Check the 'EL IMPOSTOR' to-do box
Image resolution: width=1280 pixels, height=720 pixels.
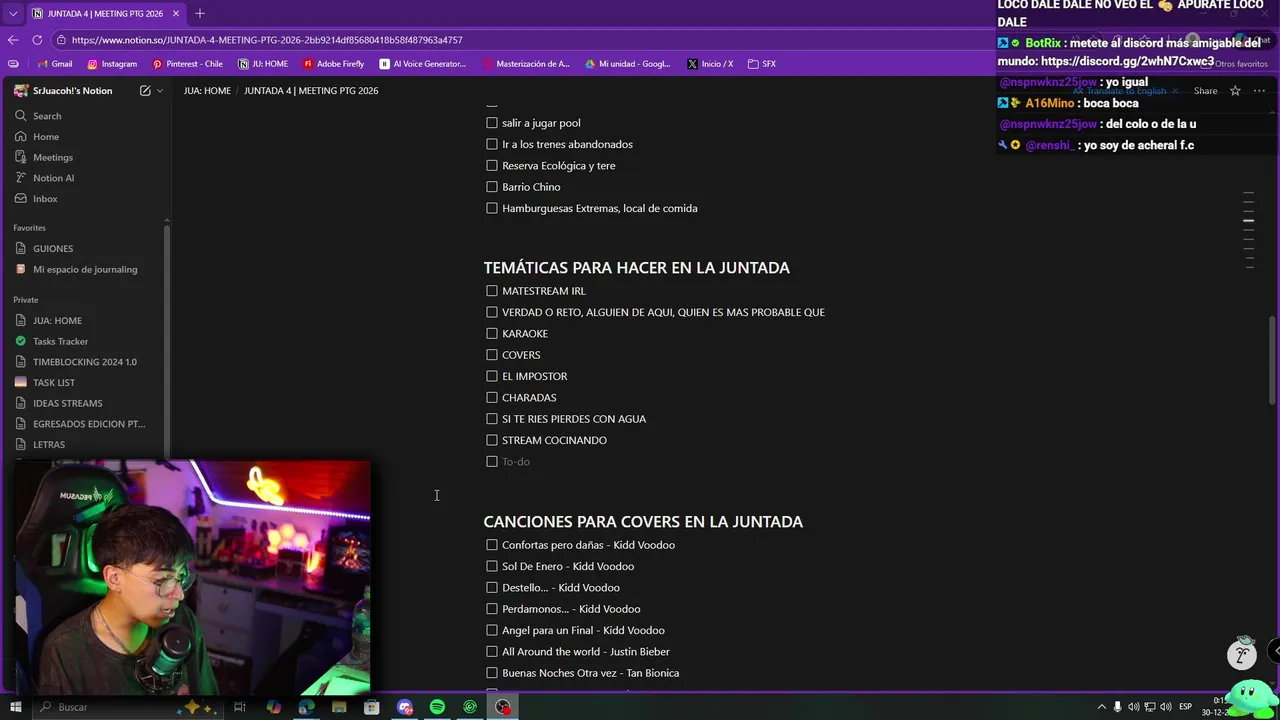492,376
